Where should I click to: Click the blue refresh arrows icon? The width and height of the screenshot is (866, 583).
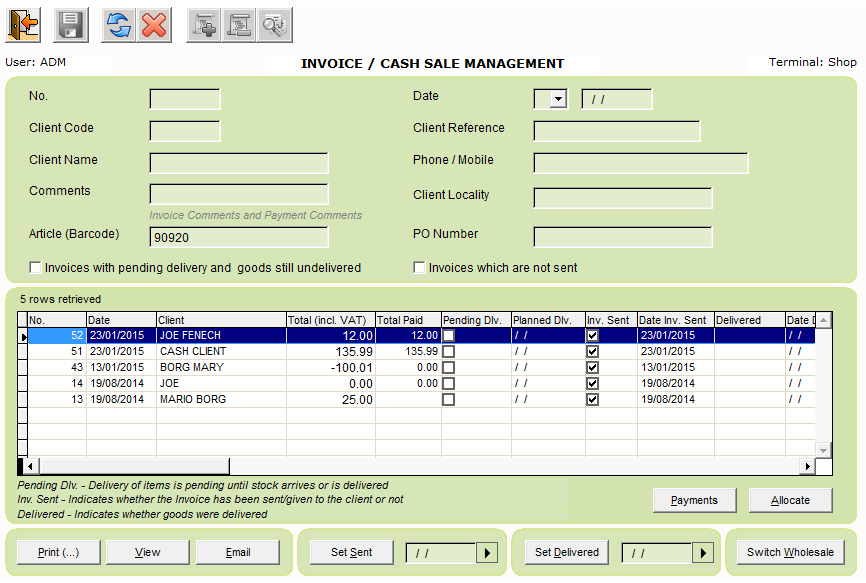pos(118,24)
